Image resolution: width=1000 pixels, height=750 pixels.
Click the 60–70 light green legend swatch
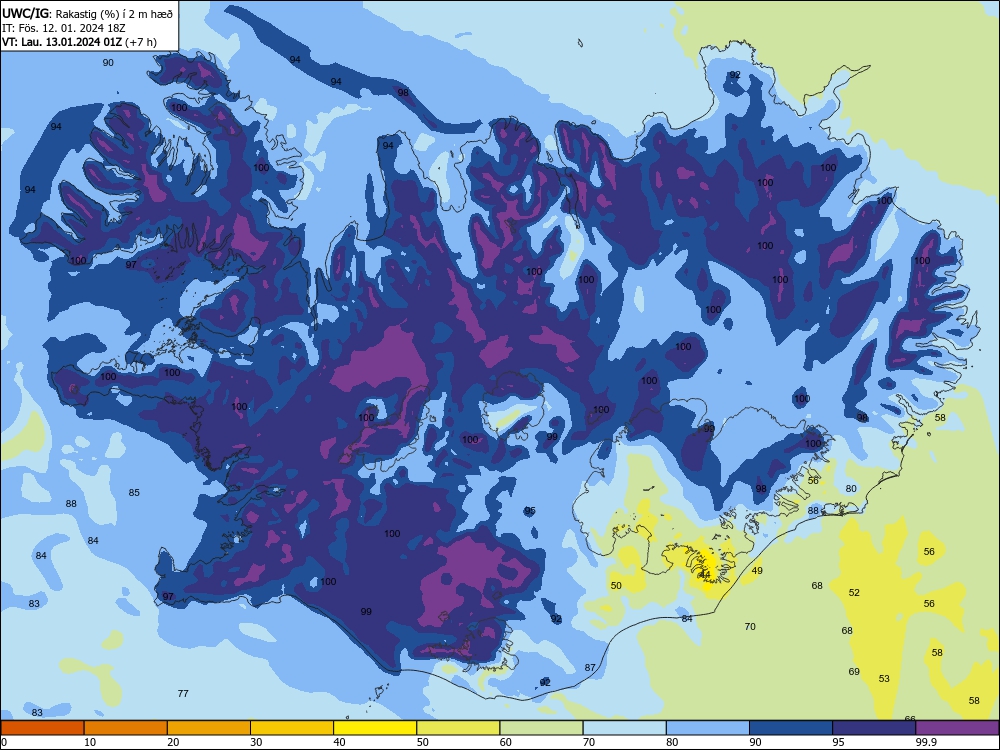[x=541, y=728]
